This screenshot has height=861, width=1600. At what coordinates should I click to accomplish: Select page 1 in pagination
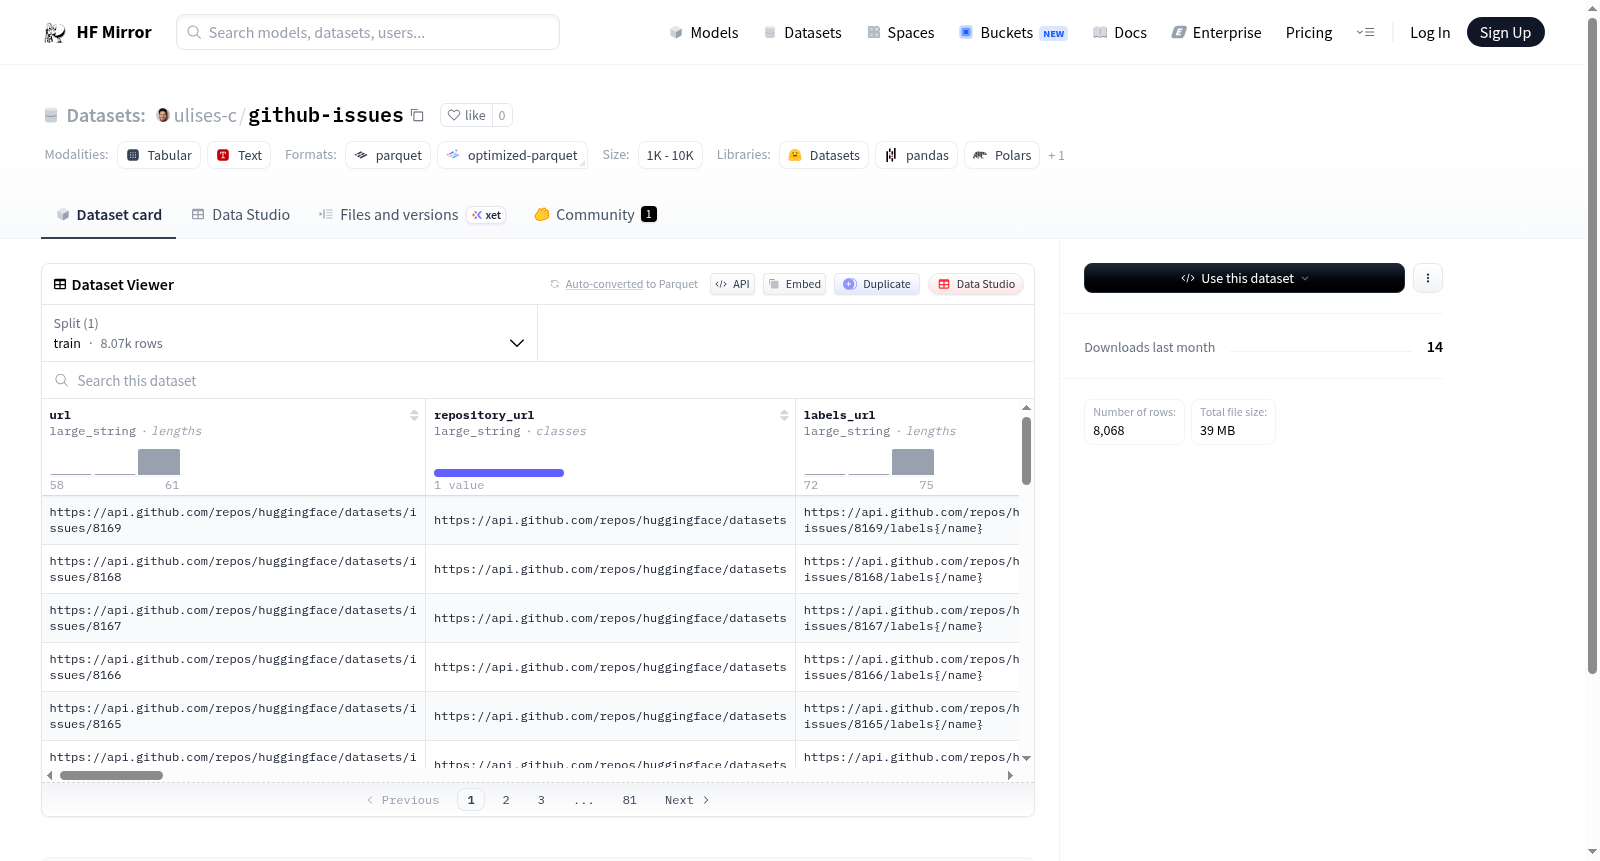coord(471,800)
